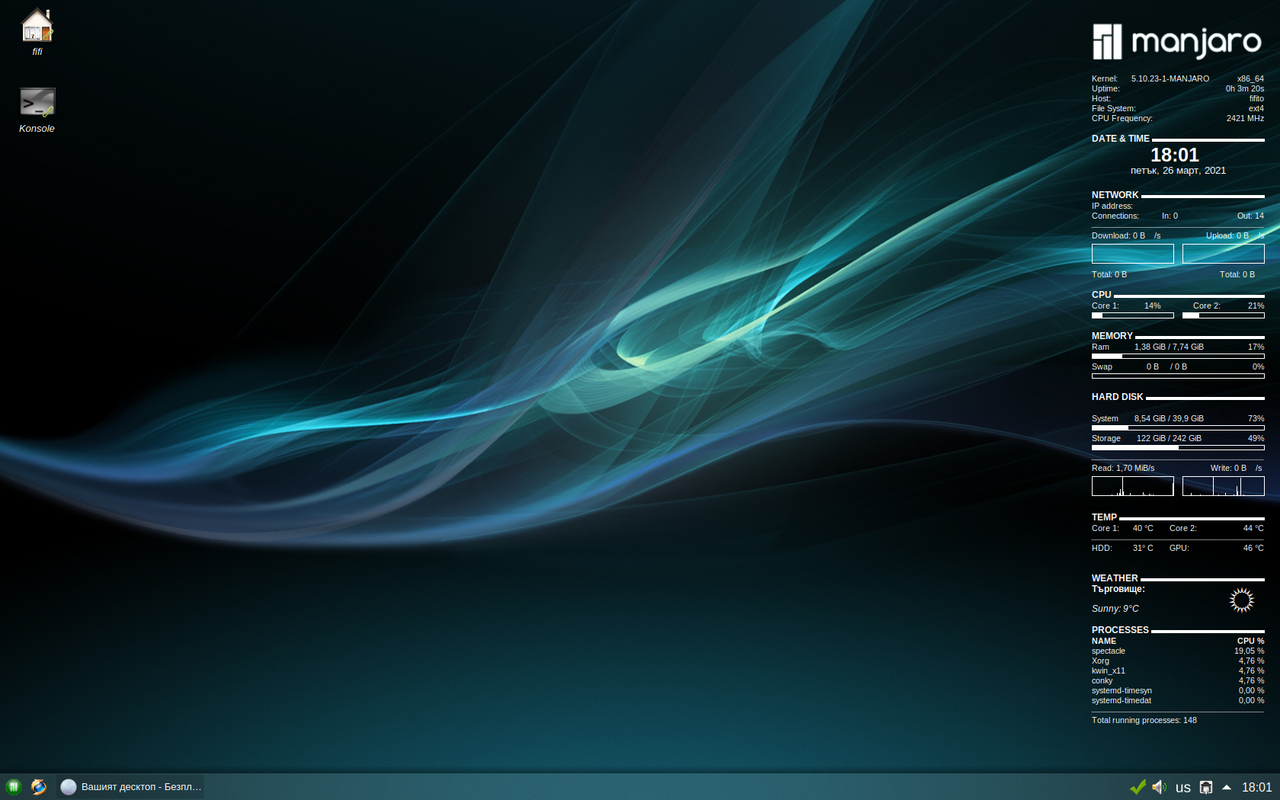Click the 'Xorg' process row
Viewport: 1280px width, 800px height.
(1178, 661)
